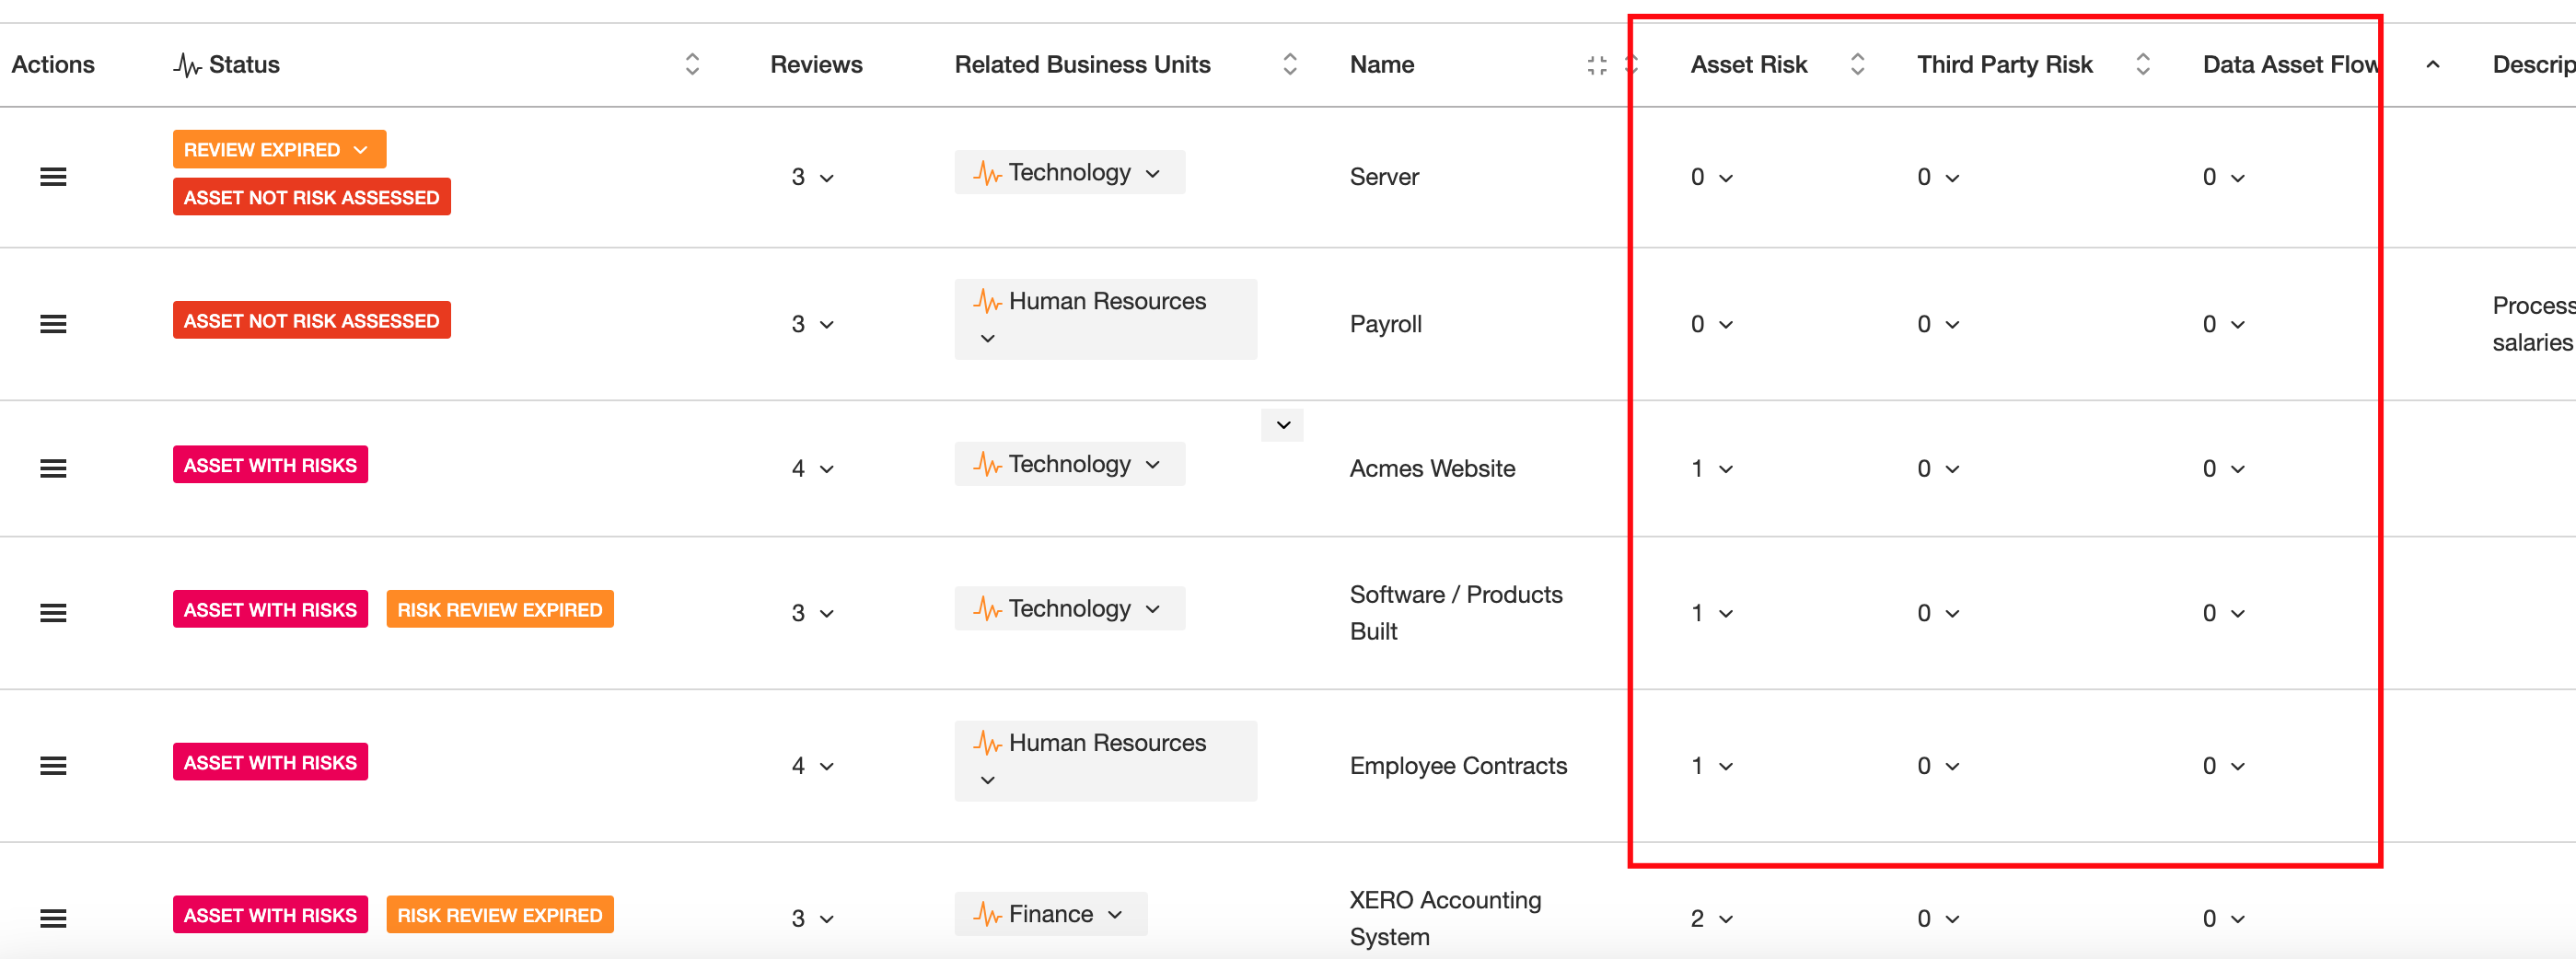2576x959 pixels.
Task: Open the actions menu for the Server row
Action: click(53, 176)
